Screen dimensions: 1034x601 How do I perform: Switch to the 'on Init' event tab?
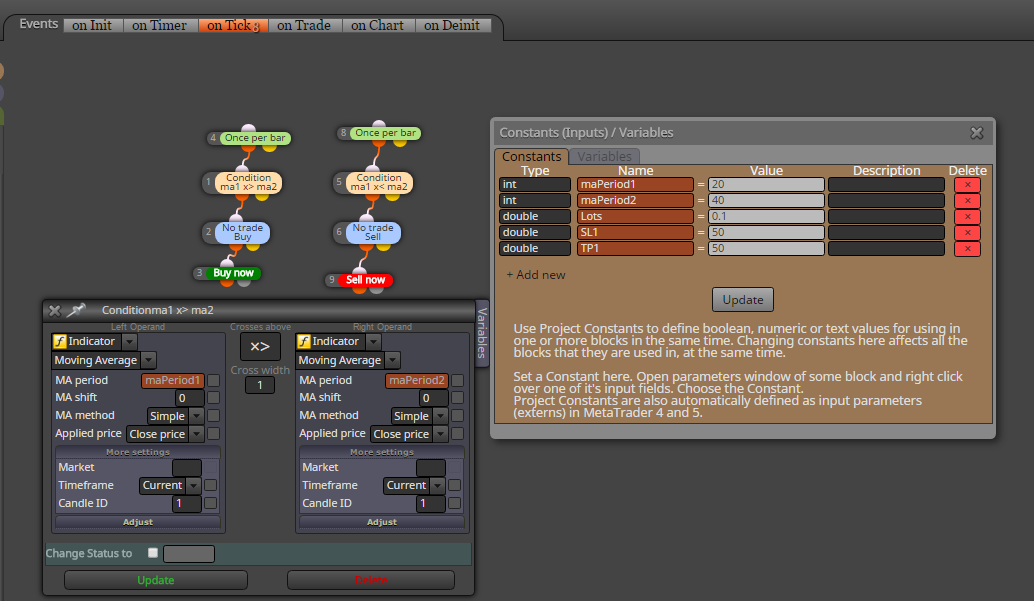pos(92,25)
